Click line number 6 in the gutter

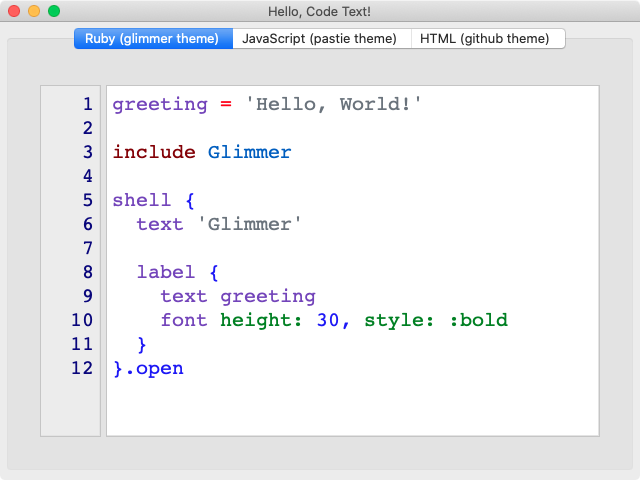pyautogui.click(x=88, y=224)
